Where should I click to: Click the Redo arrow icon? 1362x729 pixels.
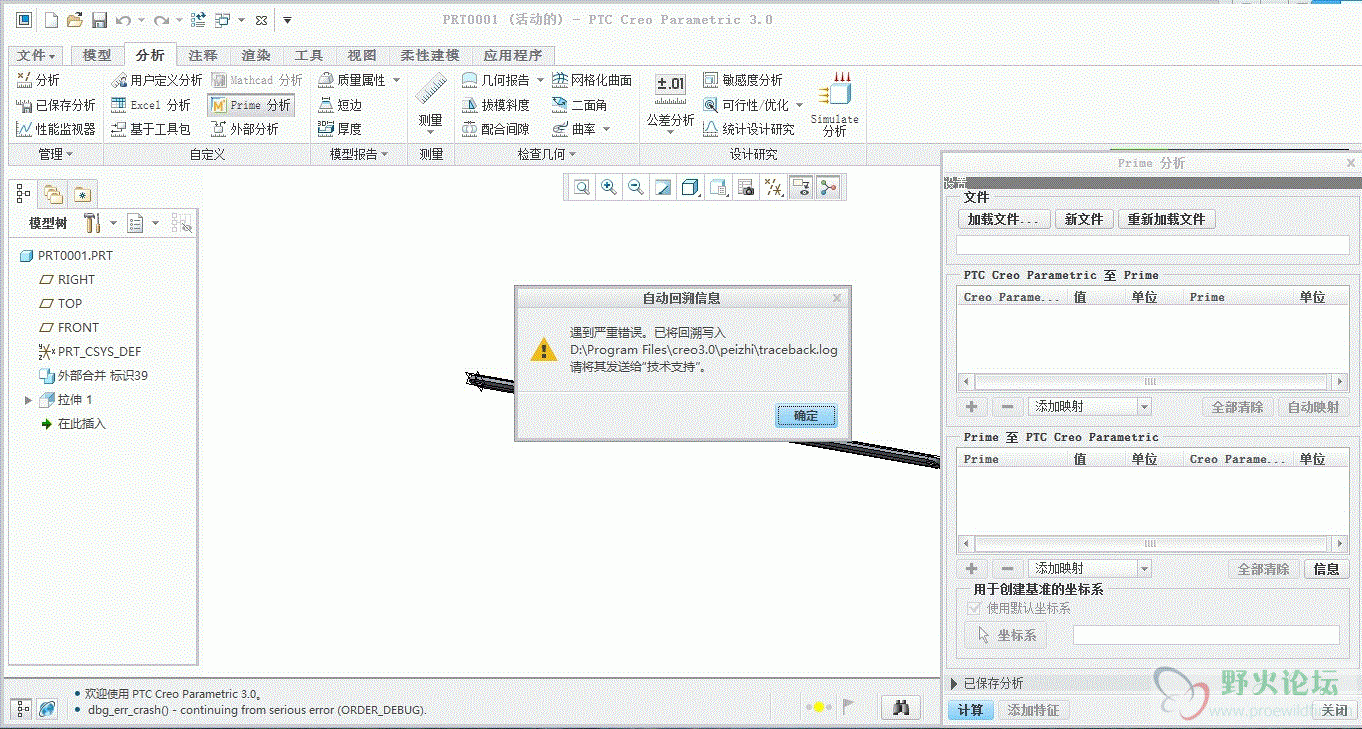tap(161, 19)
